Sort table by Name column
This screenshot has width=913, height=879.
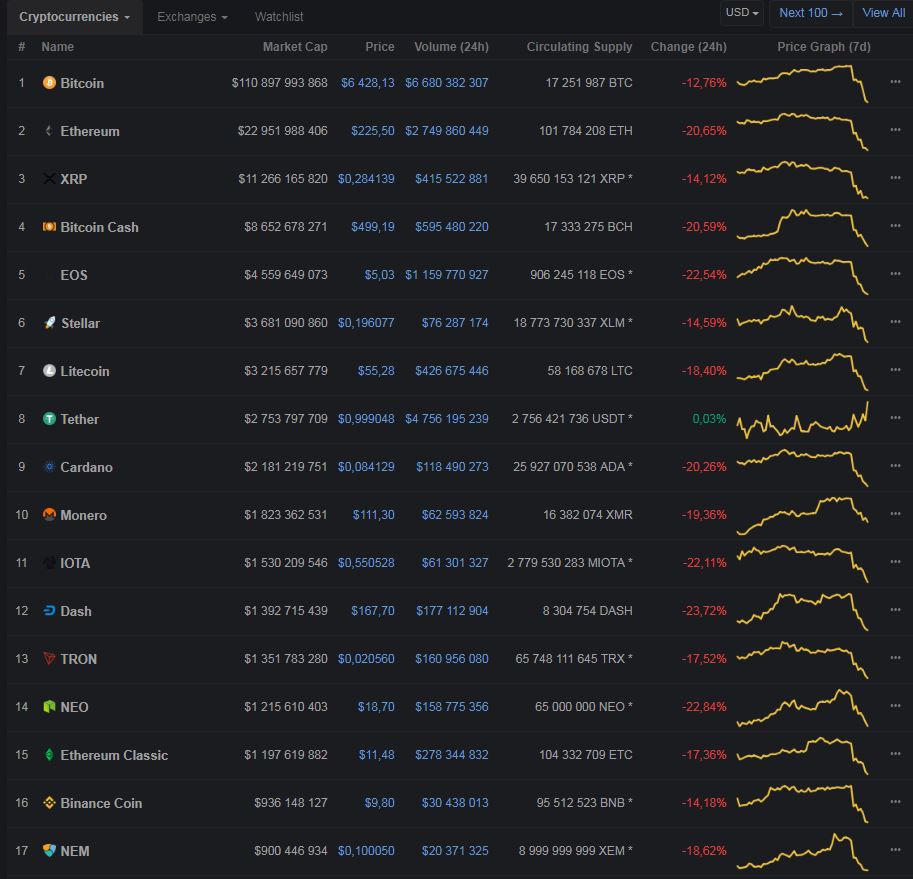pos(58,47)
